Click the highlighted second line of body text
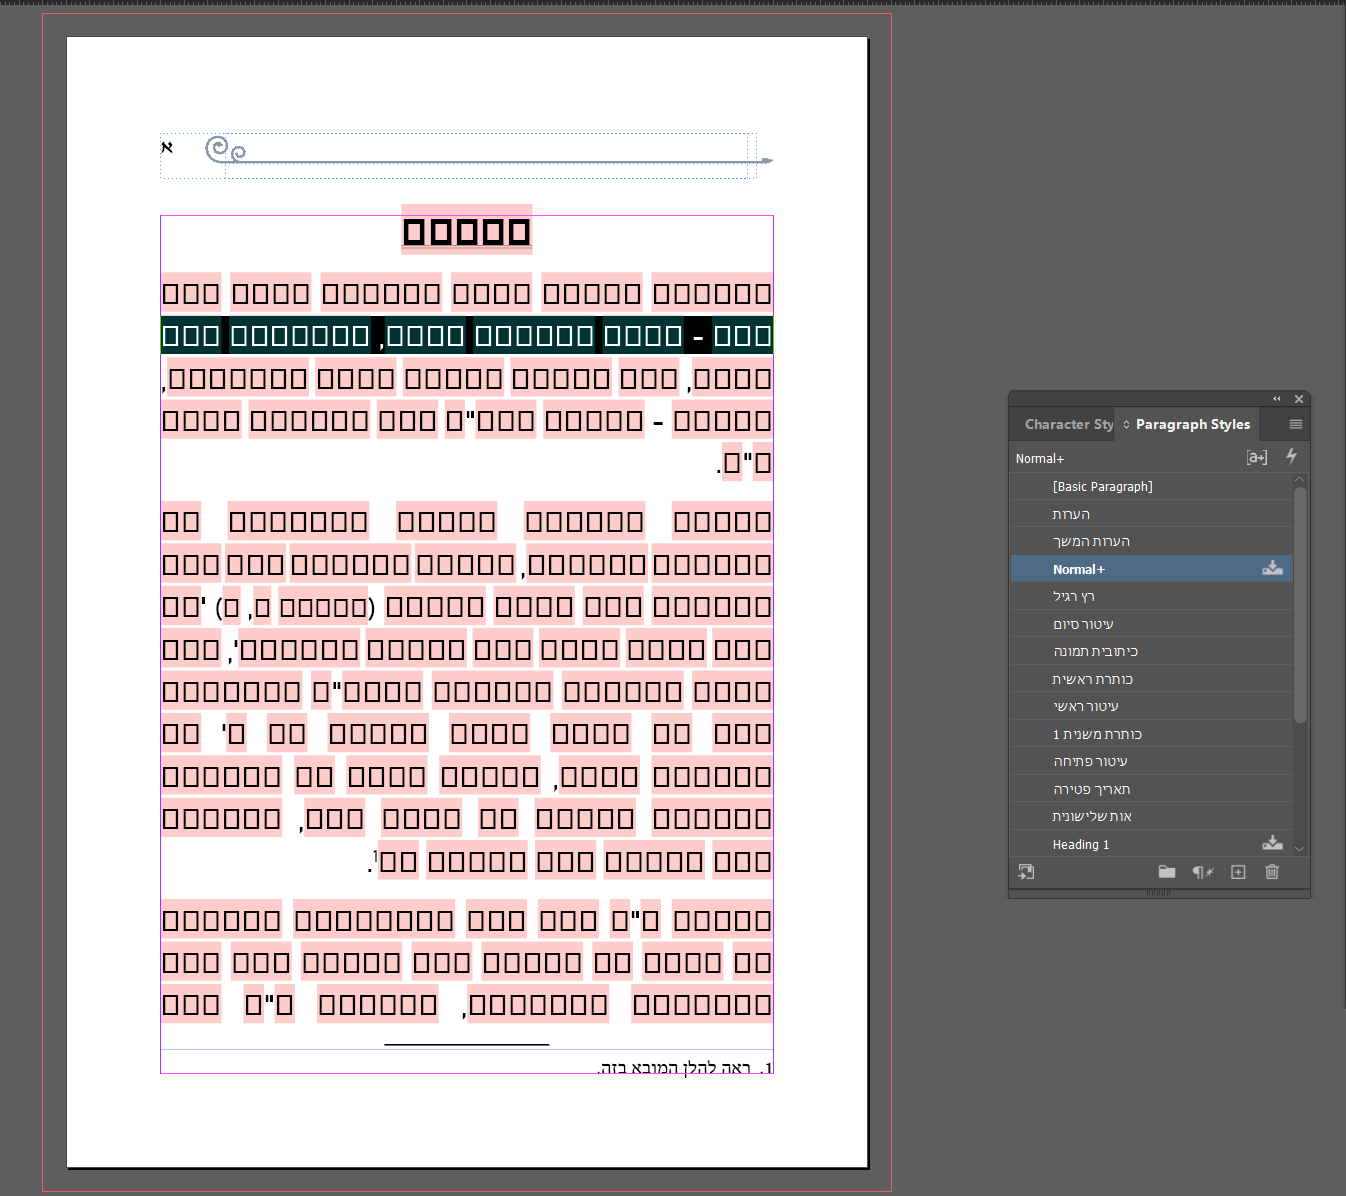This screenshot has width=1346, height=1196. click(x=466, y=335)
